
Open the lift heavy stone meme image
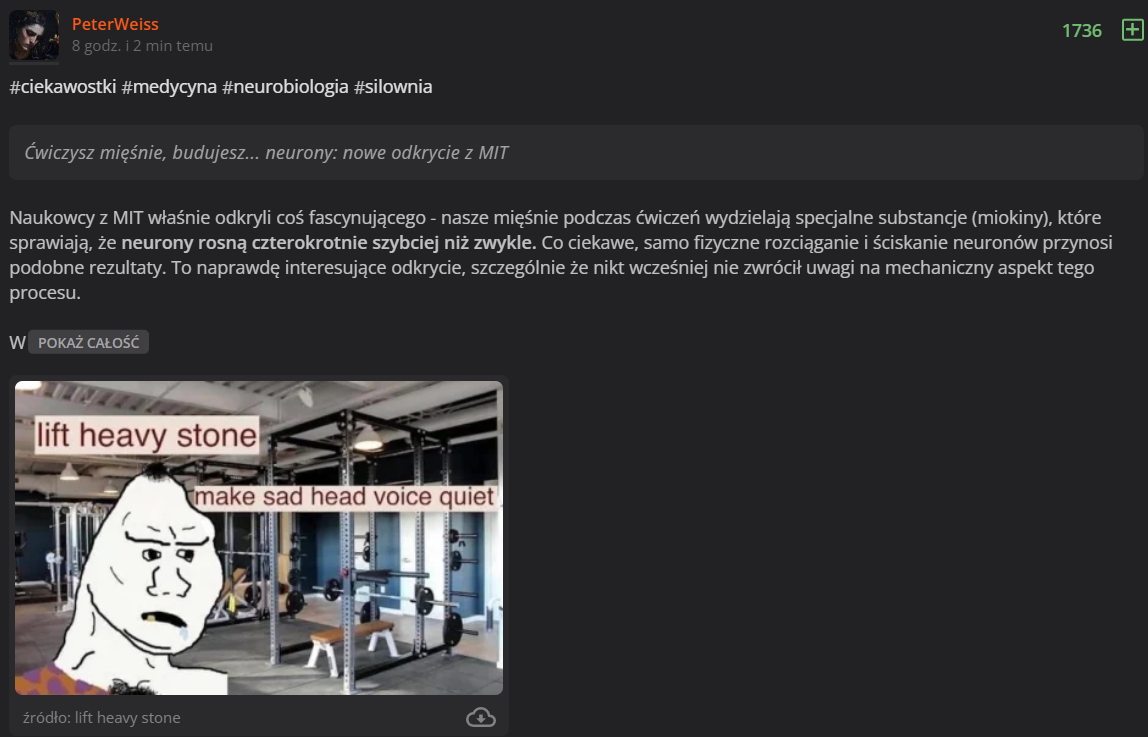pyautogui.click(x=259, y=537)
